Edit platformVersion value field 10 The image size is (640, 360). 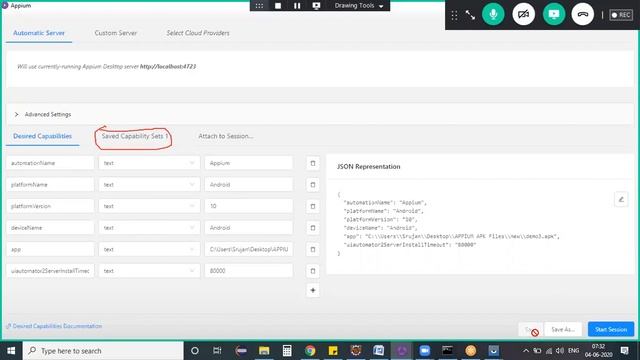249,206
